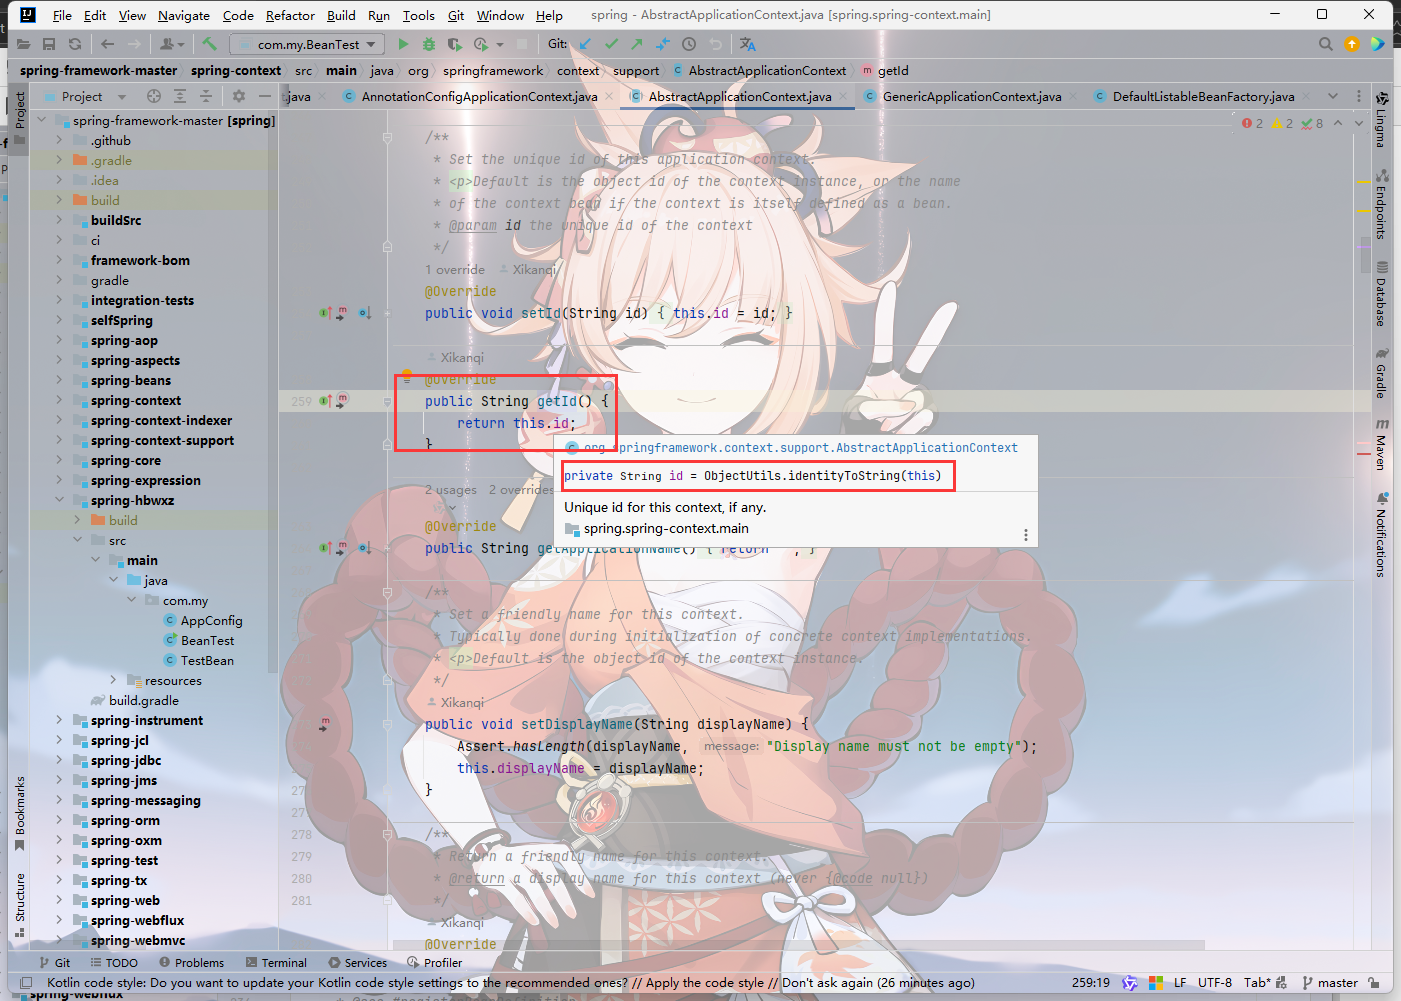Select BeanTest class in project tree
This screenshot has height=1001, width=1401.
click(x=207, y=640)
